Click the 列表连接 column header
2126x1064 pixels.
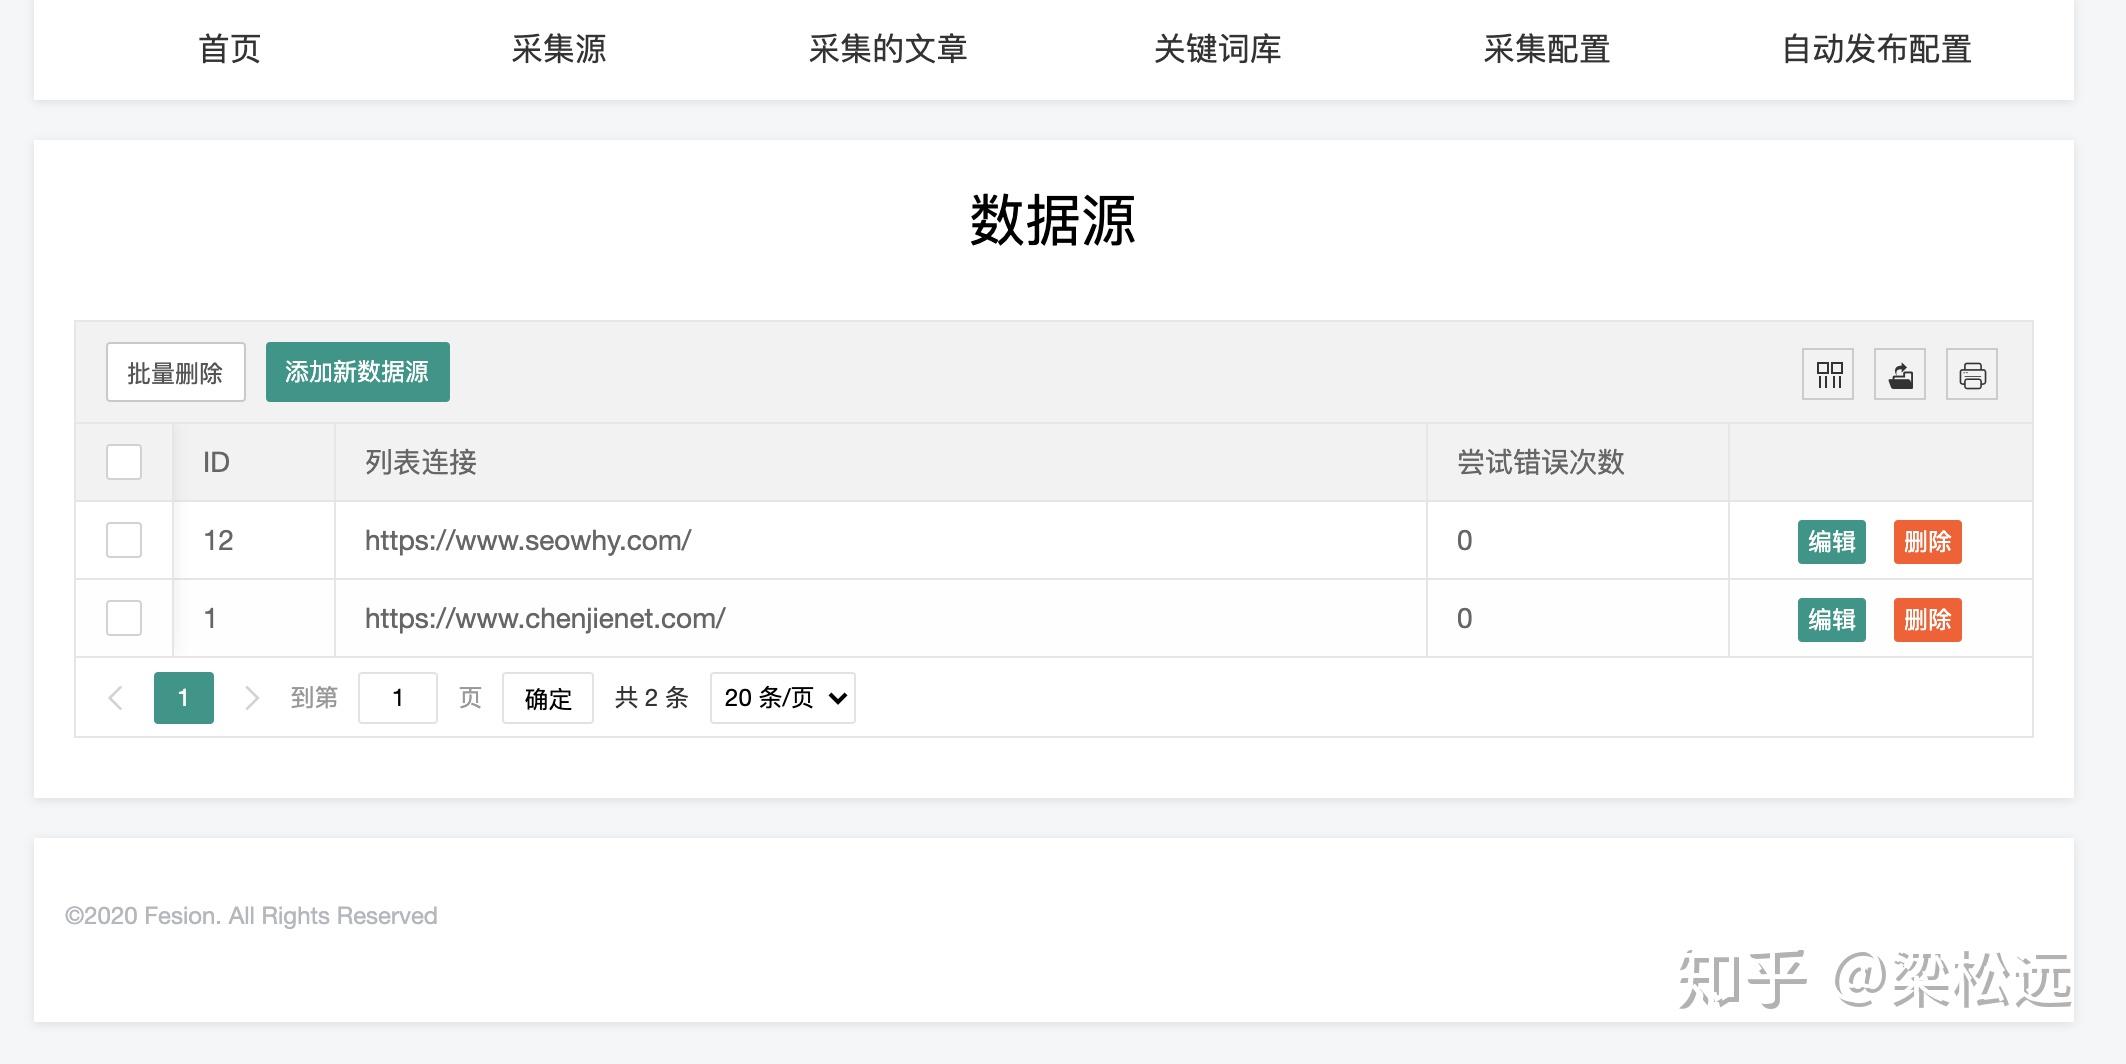pos(880,462)
